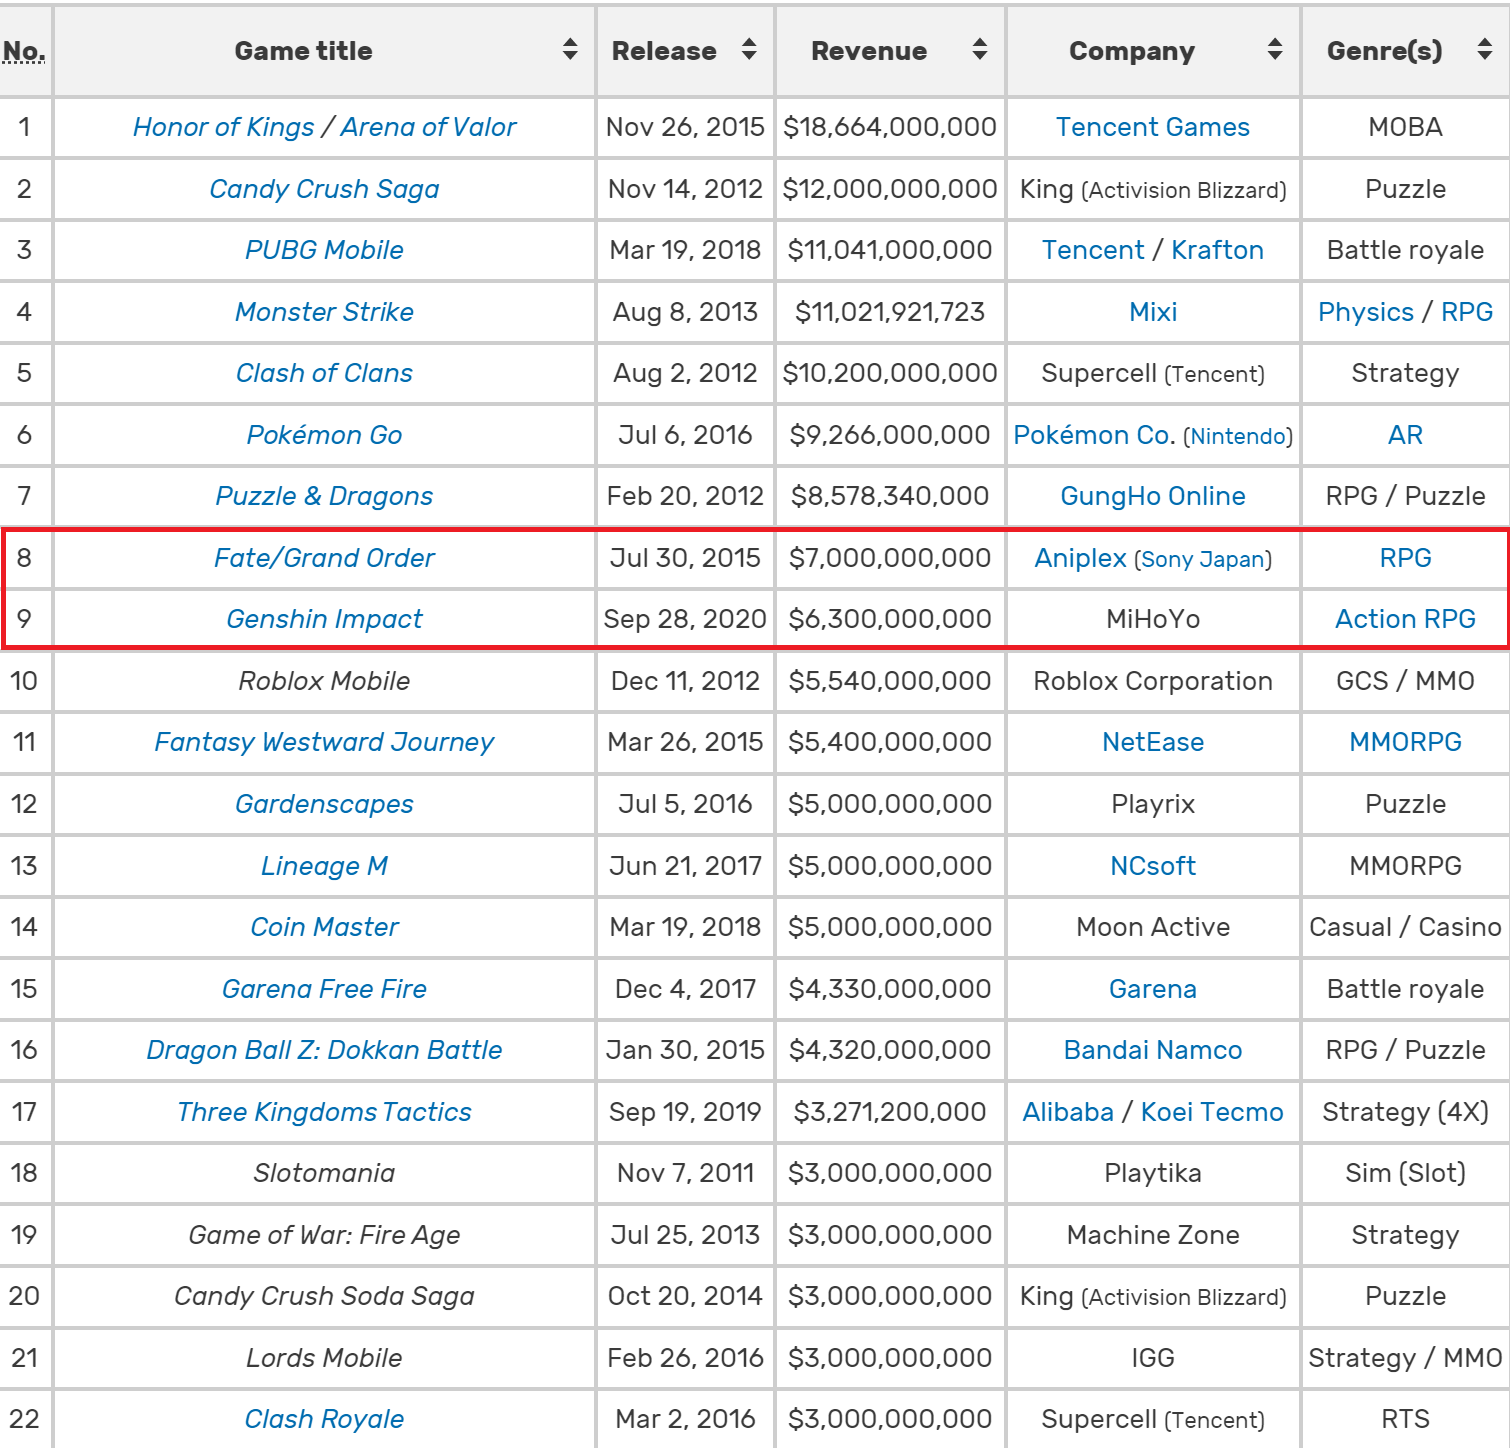Visit the Tencent Games company link
Viewport: 1510px width, 1448px height.
[1153, 127]
